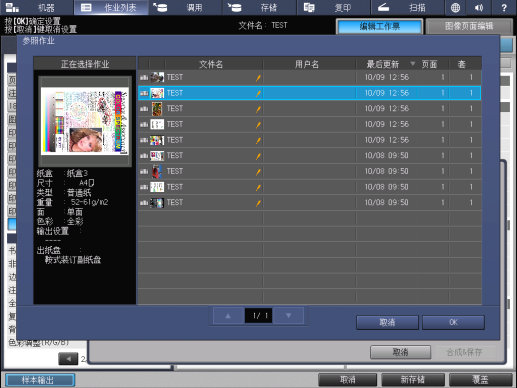Screen dimensions: 517x388
Task: Go to next page with down arrow
Action: [x=289, y=316]
